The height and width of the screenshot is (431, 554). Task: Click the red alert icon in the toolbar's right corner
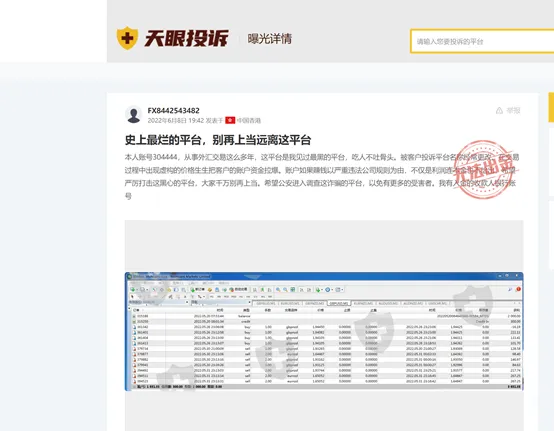[518, 289]
